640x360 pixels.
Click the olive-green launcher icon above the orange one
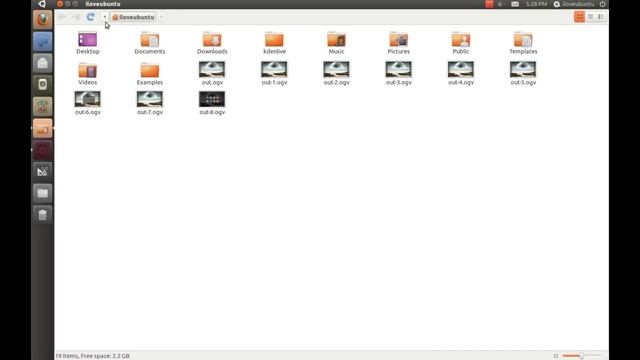(x=42, y=107)
